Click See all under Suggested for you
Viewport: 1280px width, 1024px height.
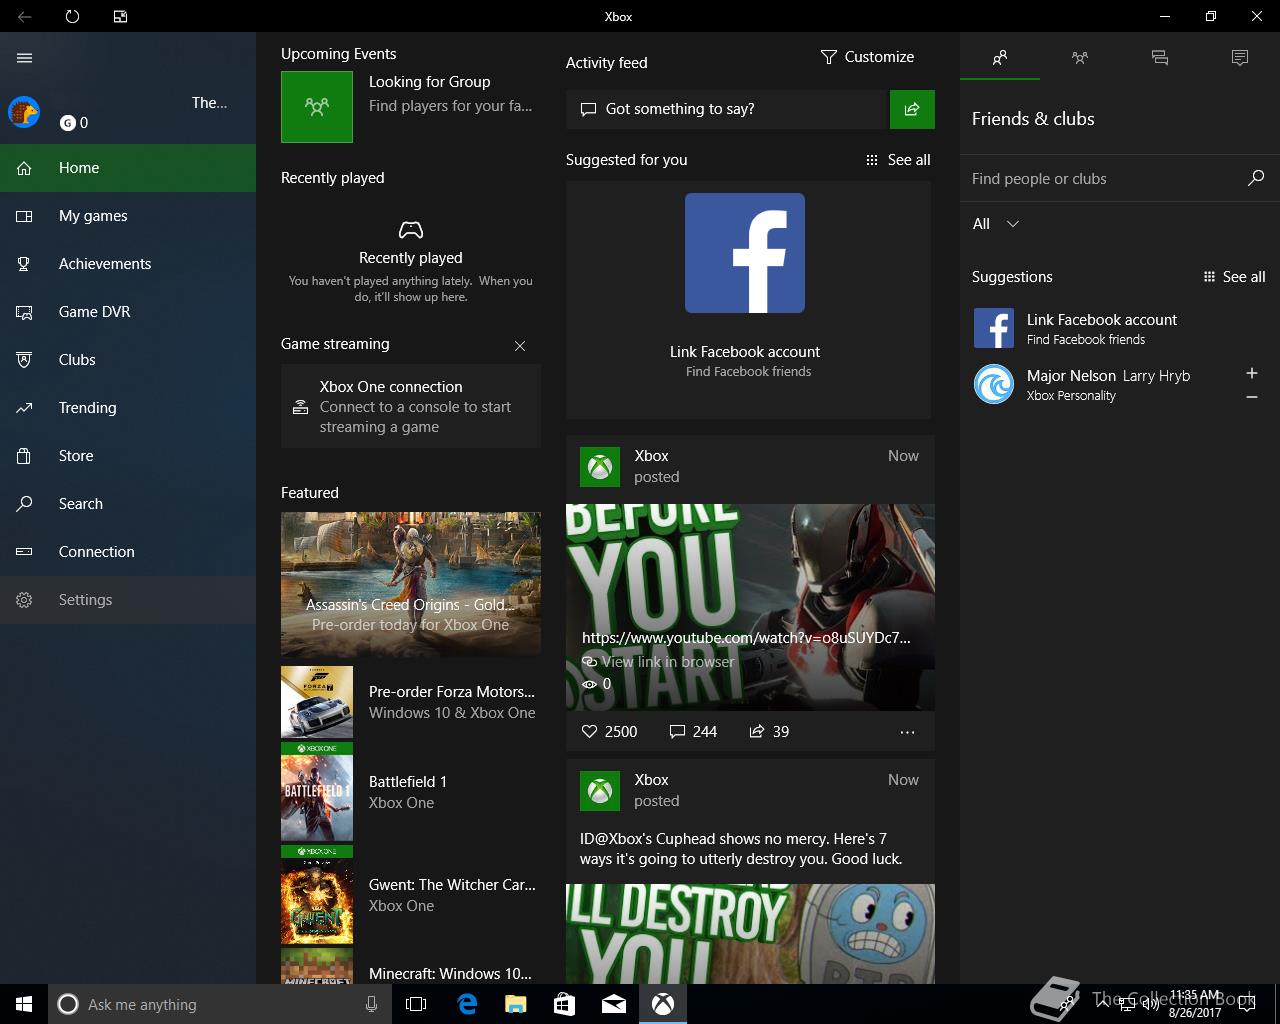(x=898, y=160)
